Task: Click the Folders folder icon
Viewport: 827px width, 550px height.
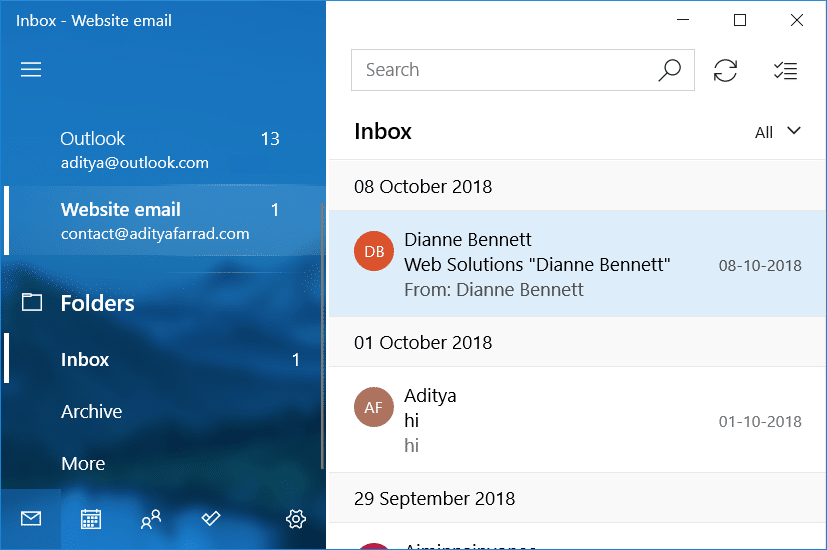Action: click(x=32, y=302)
